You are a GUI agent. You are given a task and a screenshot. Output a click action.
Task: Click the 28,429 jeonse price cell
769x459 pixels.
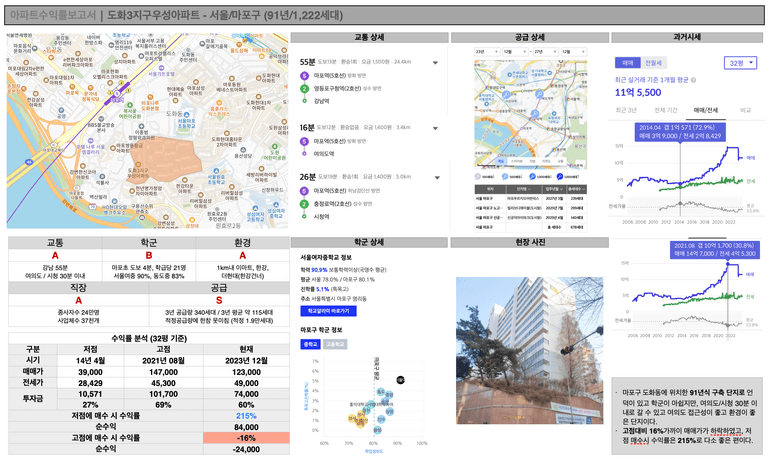point(90,383)
